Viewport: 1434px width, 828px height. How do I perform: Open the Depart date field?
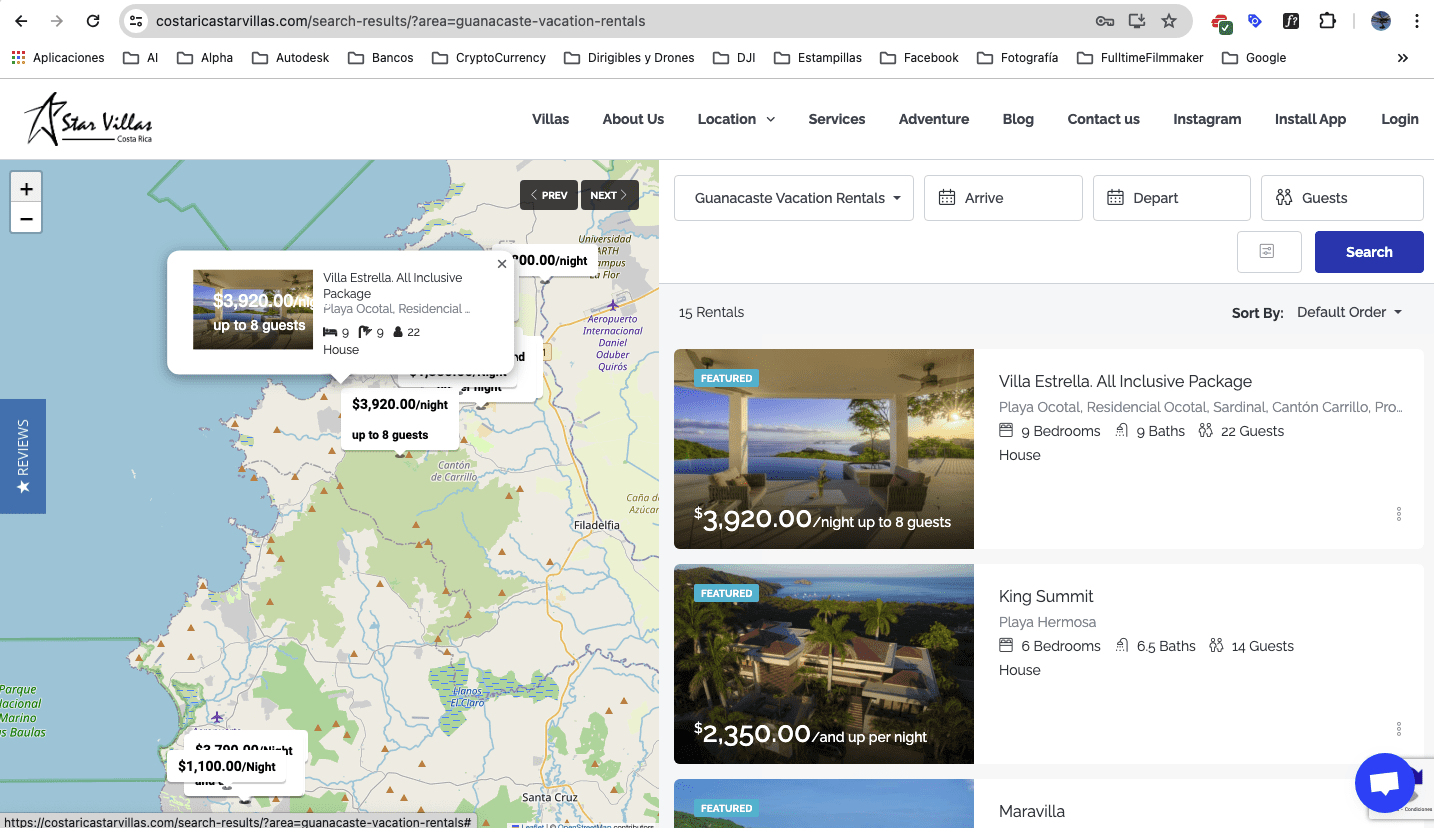[1172, 198]
